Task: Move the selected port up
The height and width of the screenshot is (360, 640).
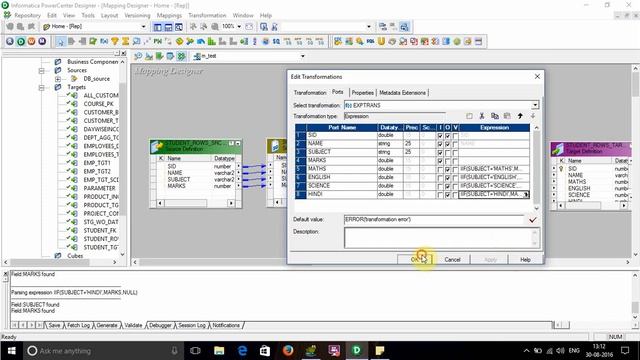Action: pos(520,116)
